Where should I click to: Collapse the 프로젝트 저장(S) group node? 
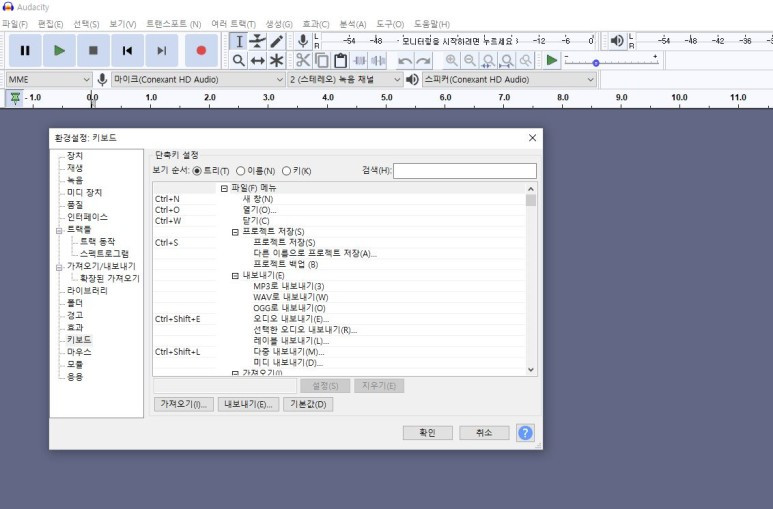[x=235, y=232]
